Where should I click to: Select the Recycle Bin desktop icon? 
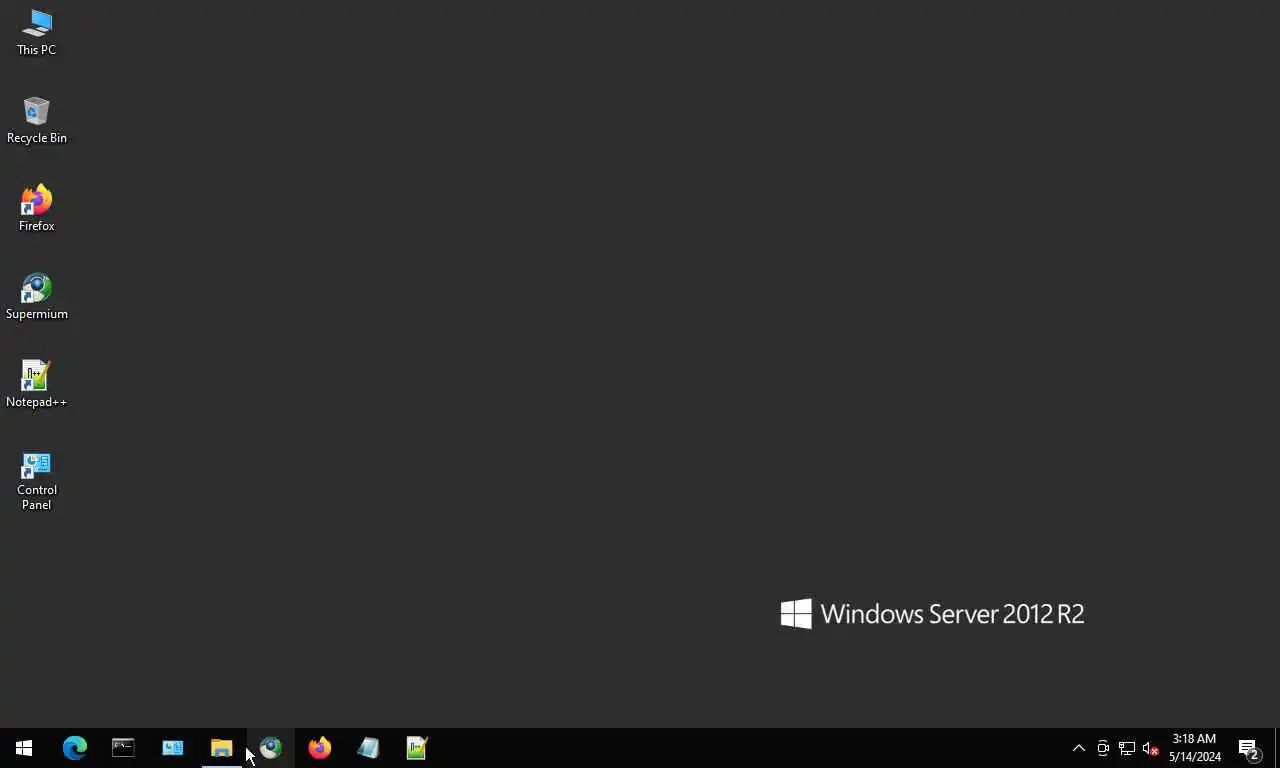(x=36, y=121)
